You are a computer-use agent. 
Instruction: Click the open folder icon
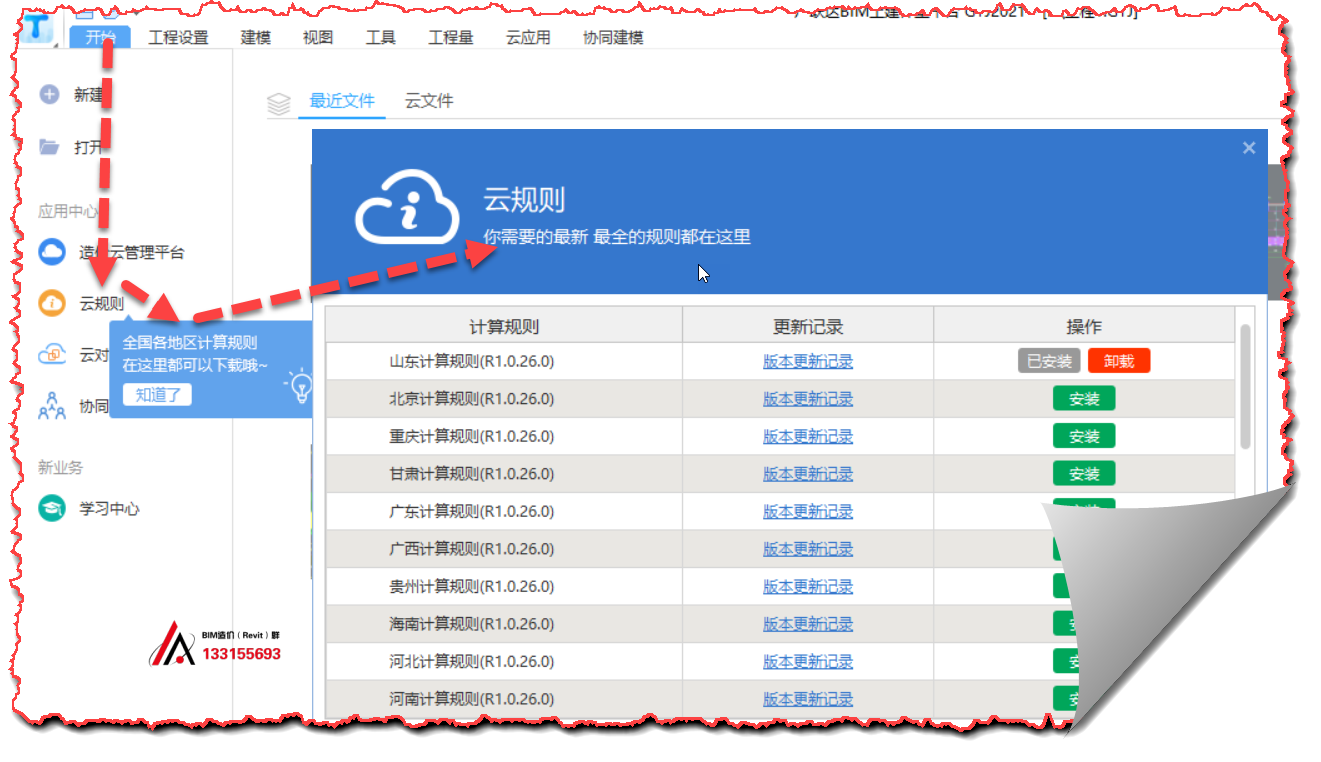coord(49,147)
